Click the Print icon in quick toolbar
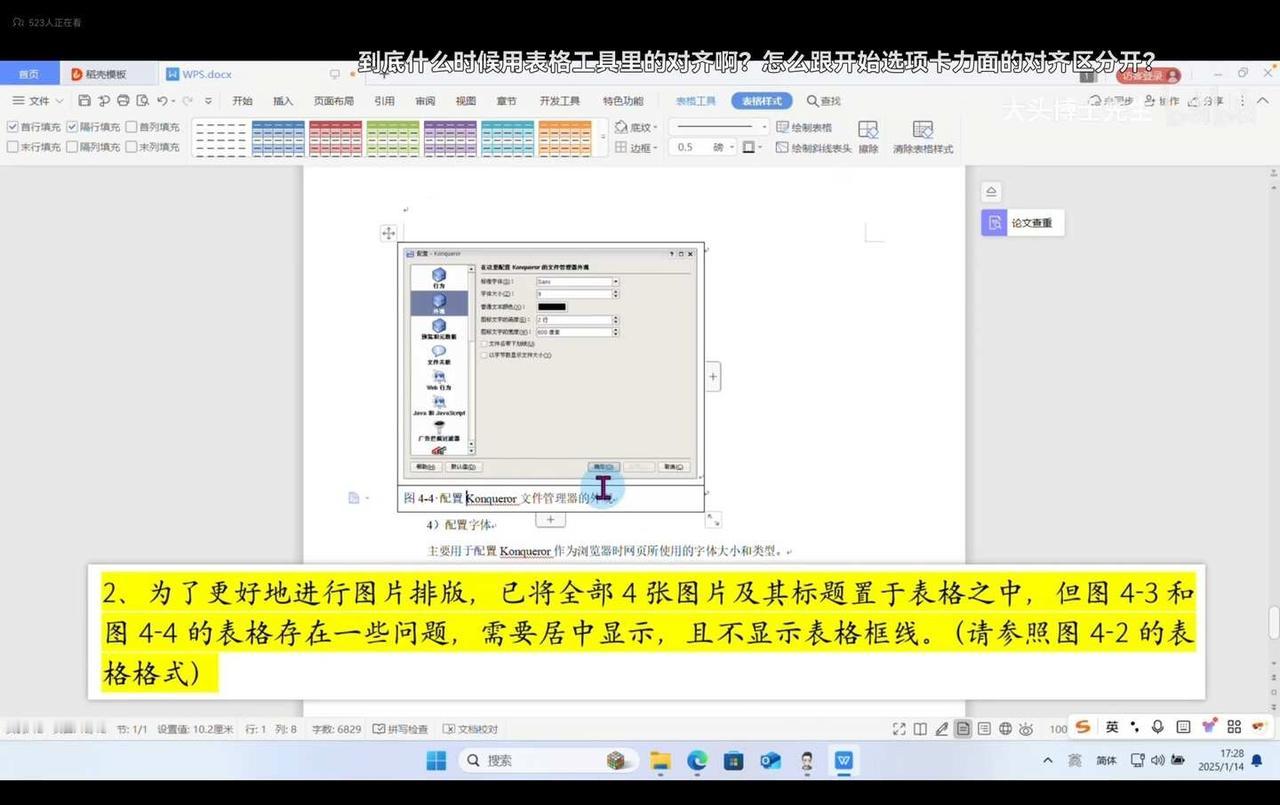Screen dimensions: 1280x805 click(123, 101)
